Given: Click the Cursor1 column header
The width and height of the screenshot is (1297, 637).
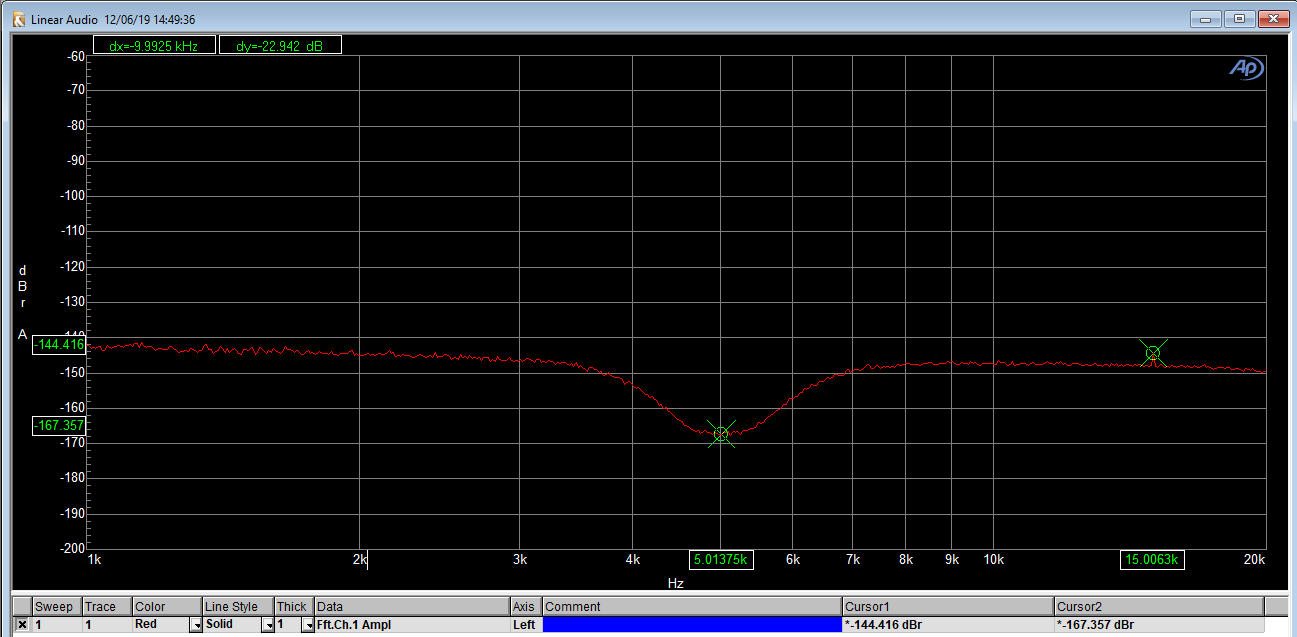Looking at the screenshot, I should tap(948, 607).
